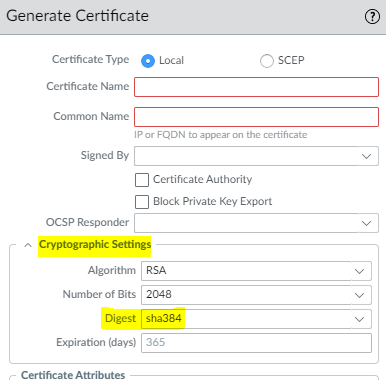Open the Number of Bits dropdown arrow

click(359, 295)
